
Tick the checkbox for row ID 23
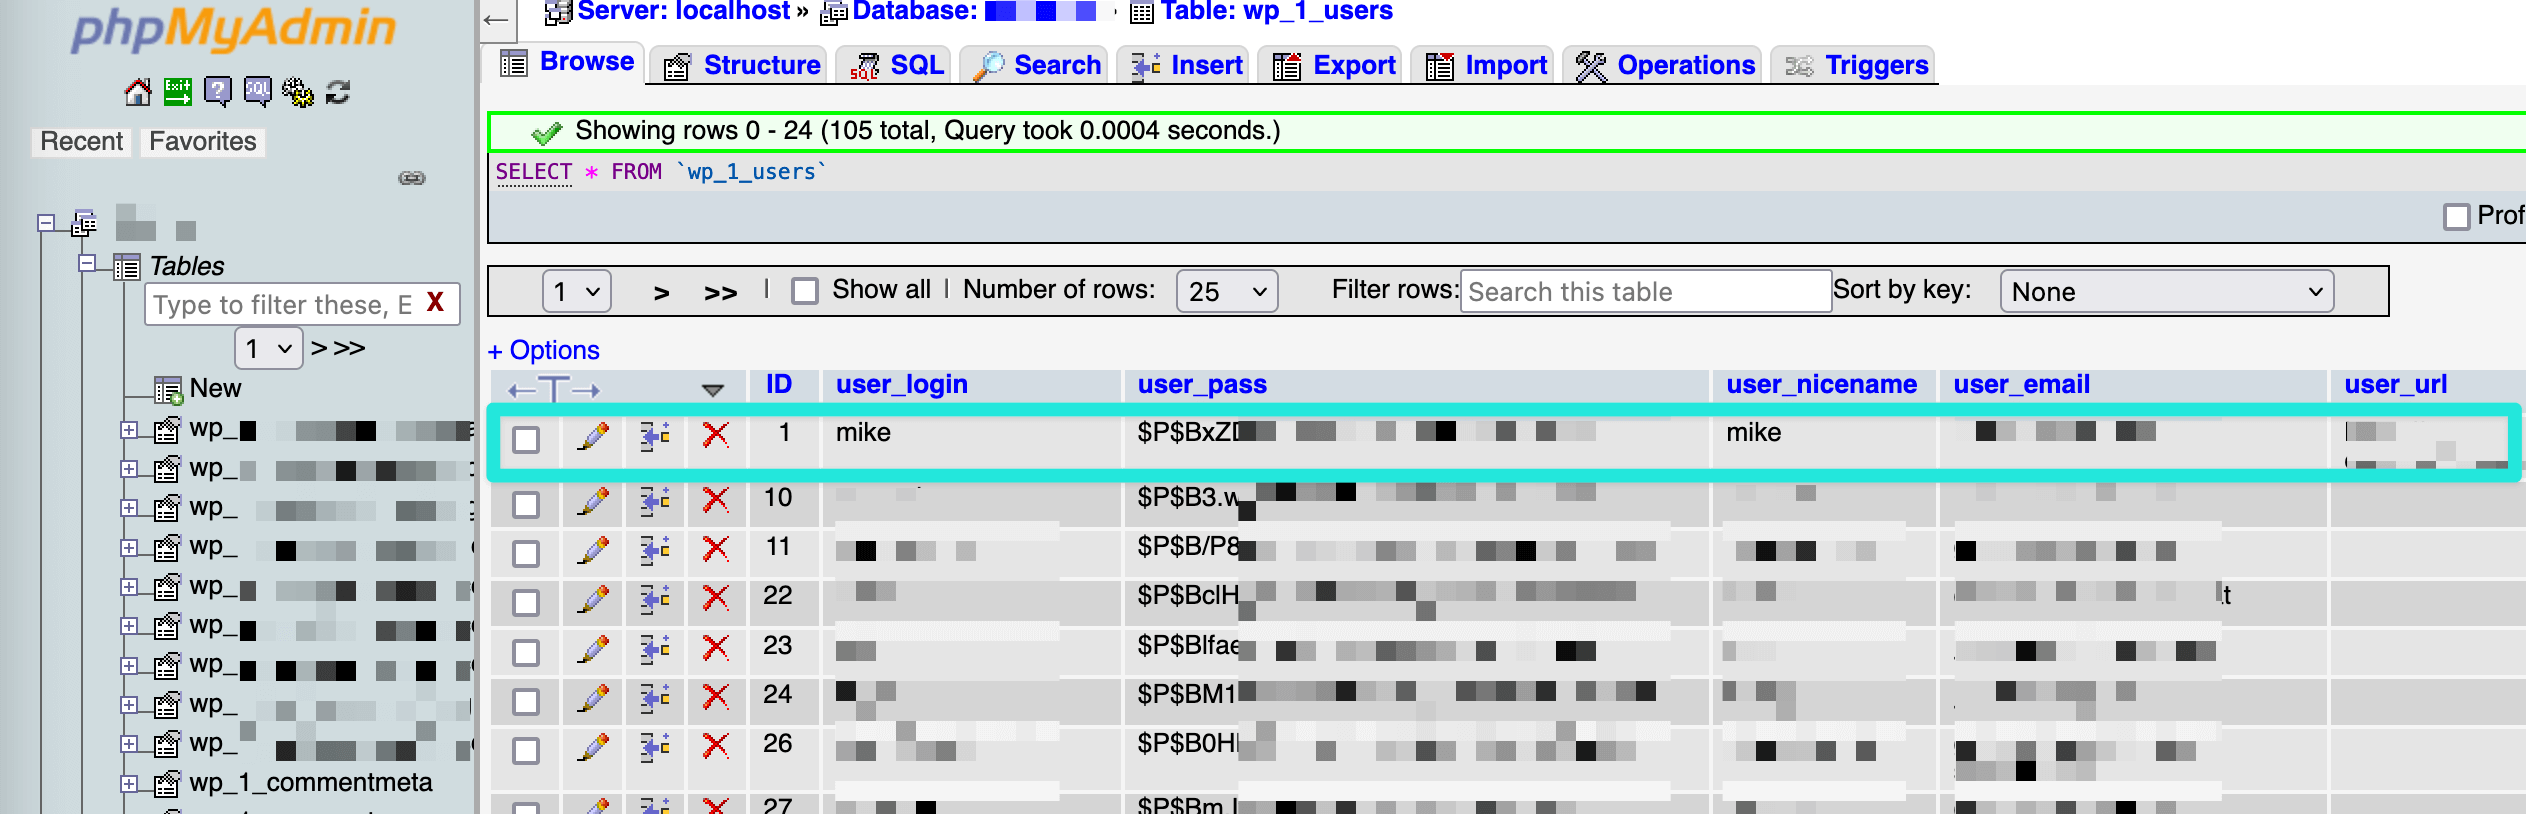[526, 652]
